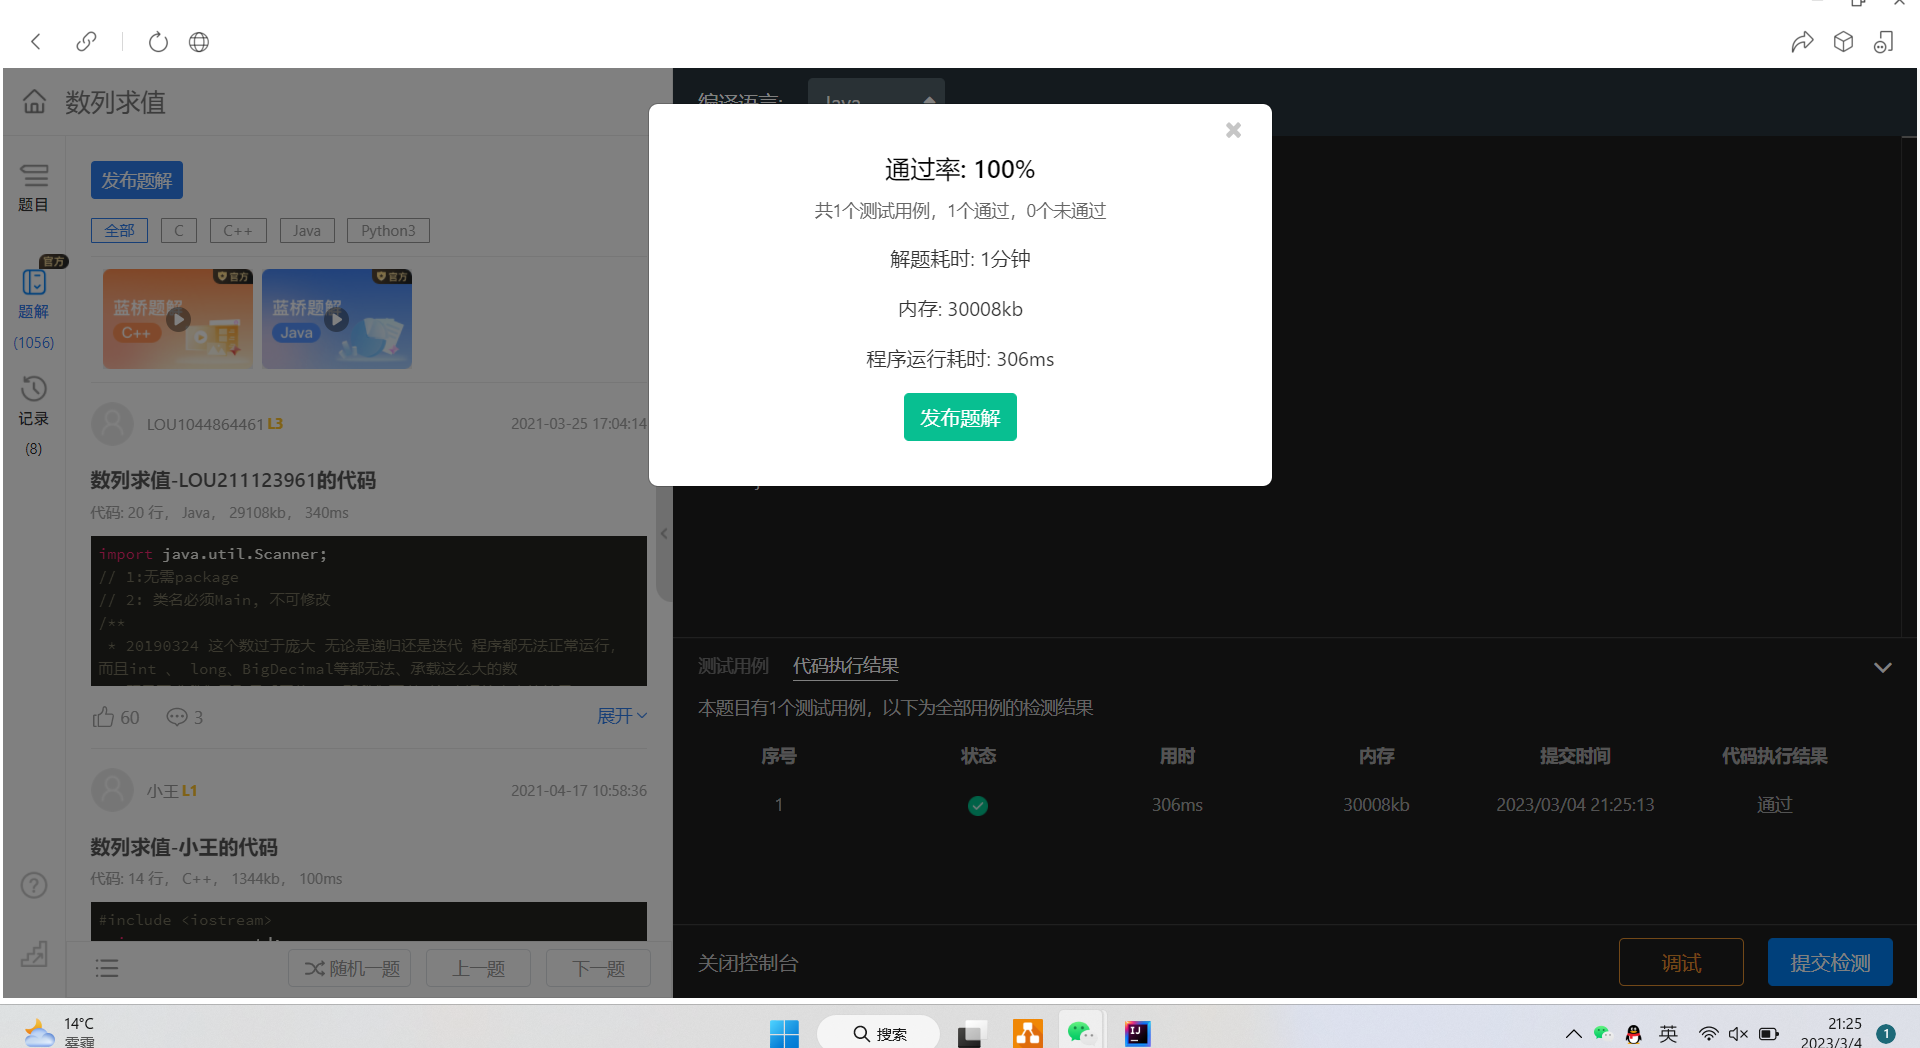This screenshot has width=1920, height=1048.
Task: Copy page link via chain icon
Action: (x=87, y=42)
